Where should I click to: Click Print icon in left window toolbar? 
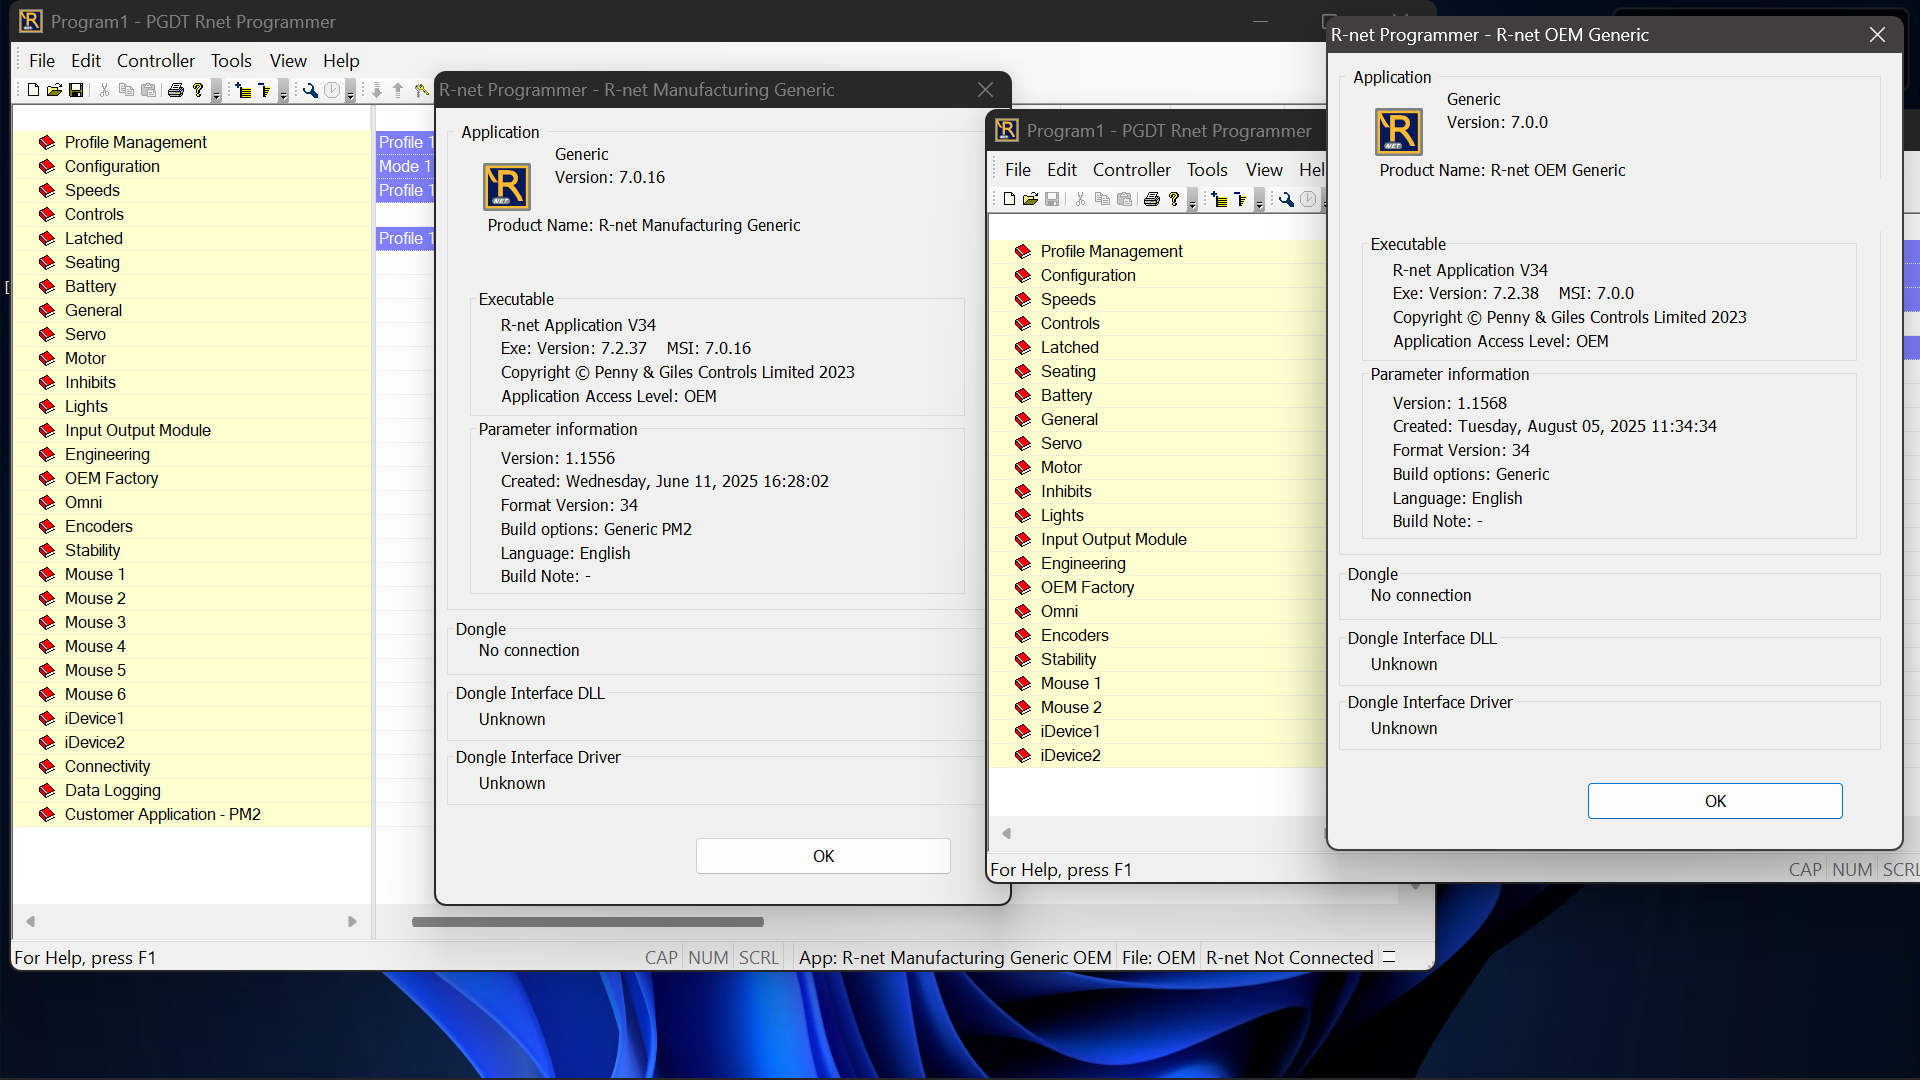coord(176,91)
